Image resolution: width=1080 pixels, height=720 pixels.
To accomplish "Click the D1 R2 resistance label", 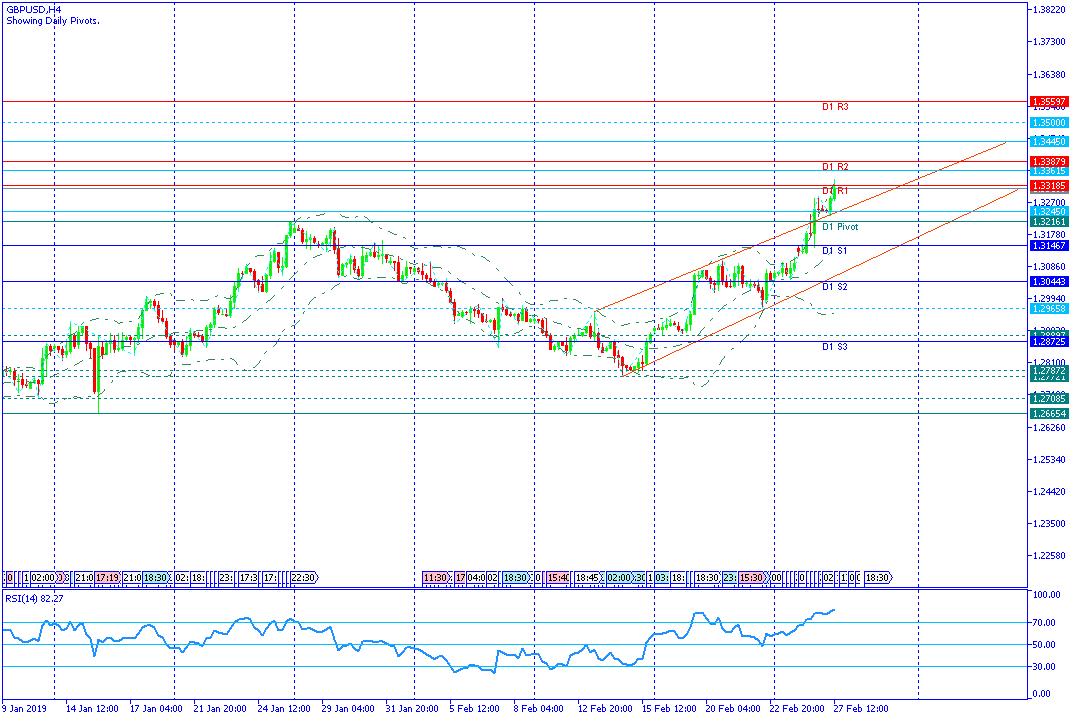I will pos(835,166).
